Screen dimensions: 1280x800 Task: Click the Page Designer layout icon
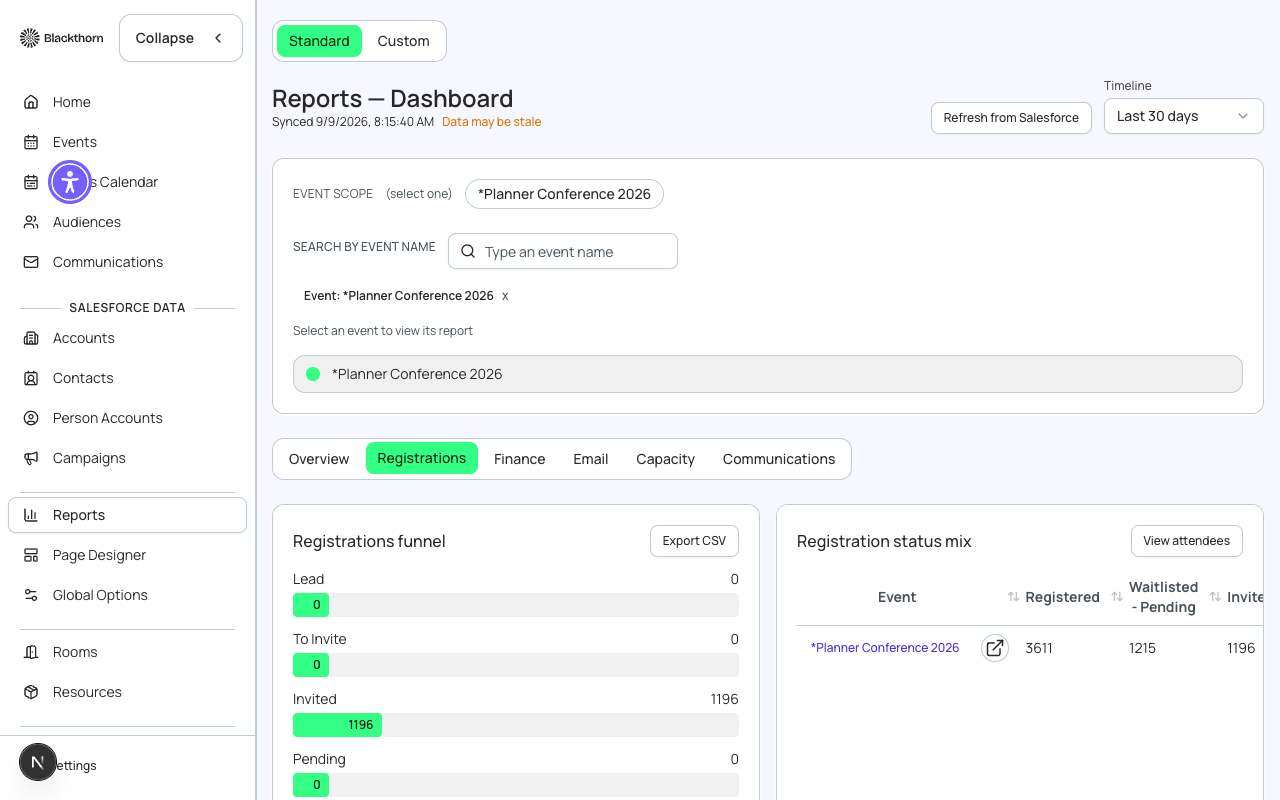tap(31, 555)
